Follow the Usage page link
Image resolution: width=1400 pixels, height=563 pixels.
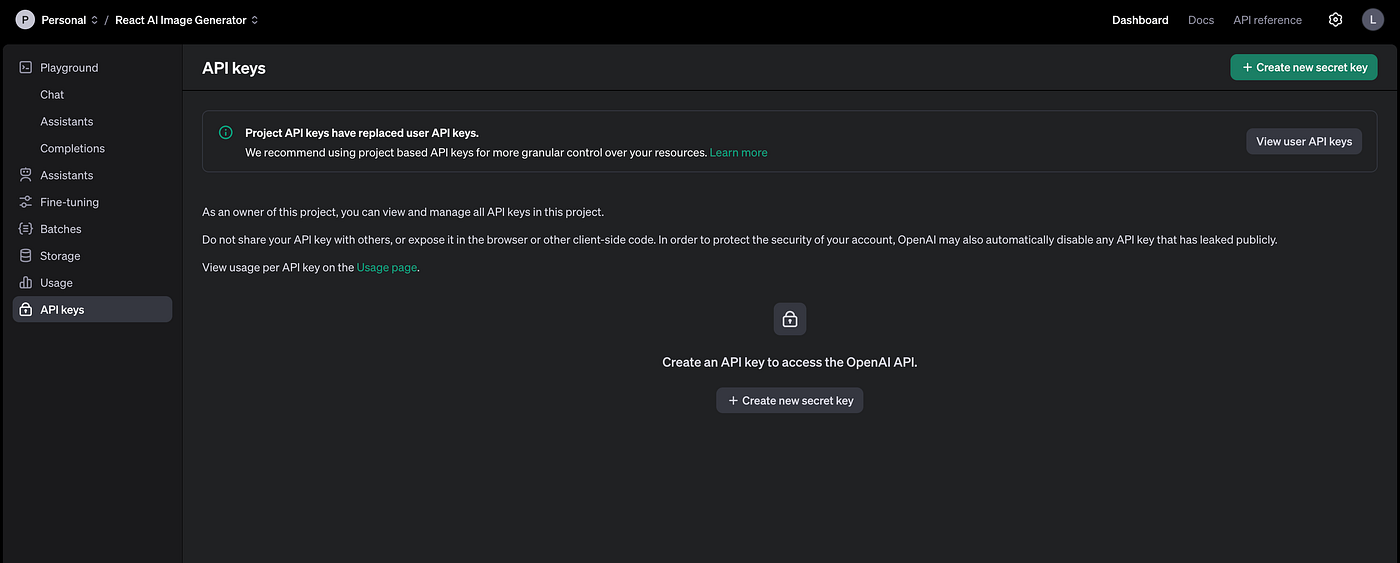tap(386, 268)
